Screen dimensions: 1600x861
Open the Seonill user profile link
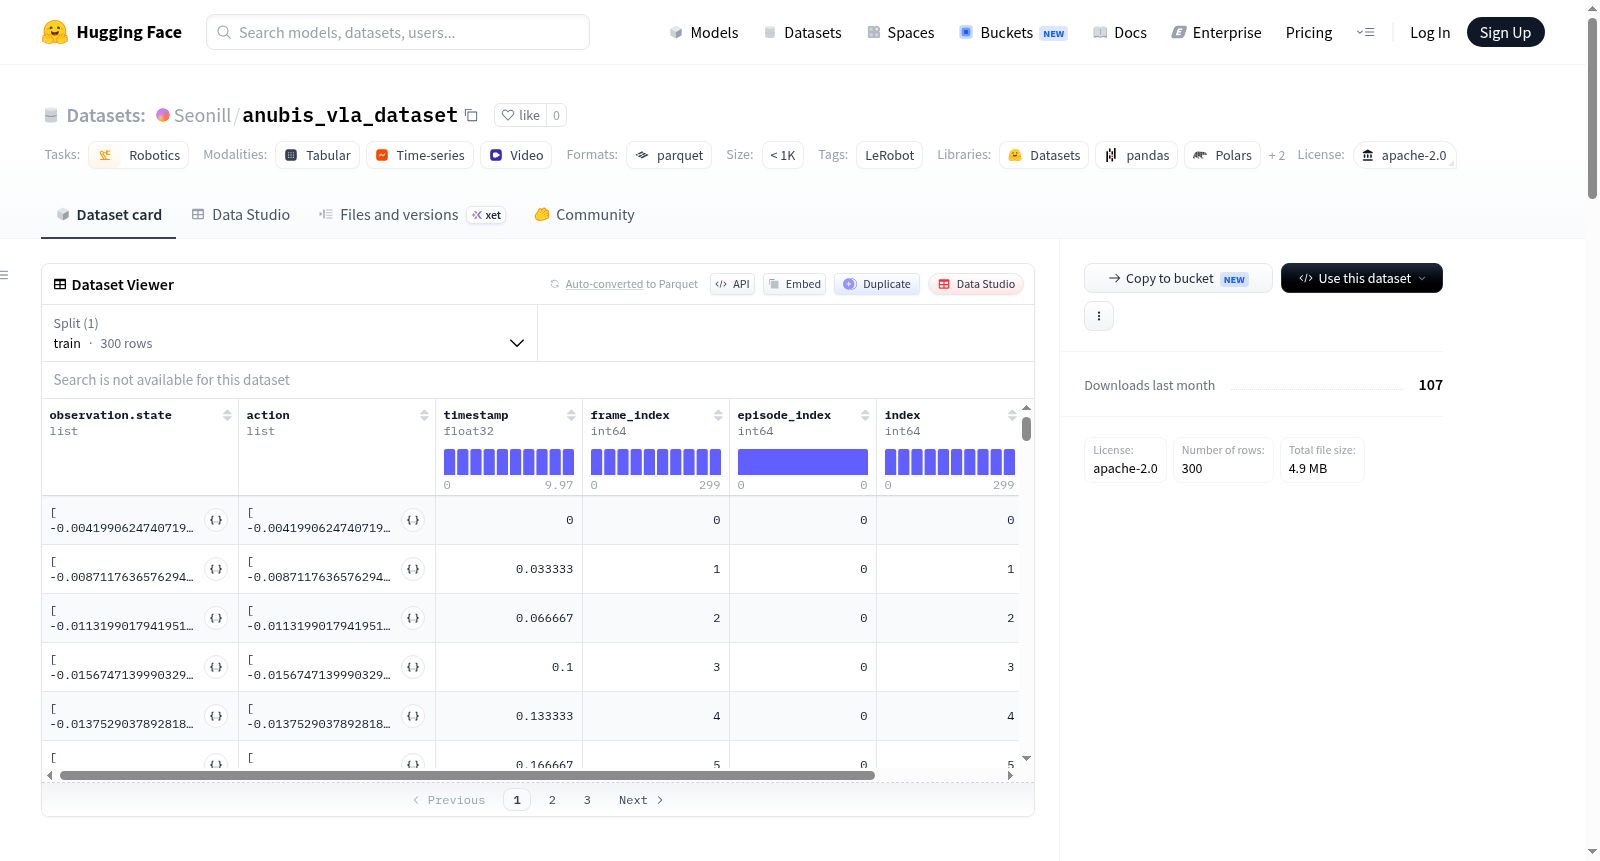click(x=202, y=115)
